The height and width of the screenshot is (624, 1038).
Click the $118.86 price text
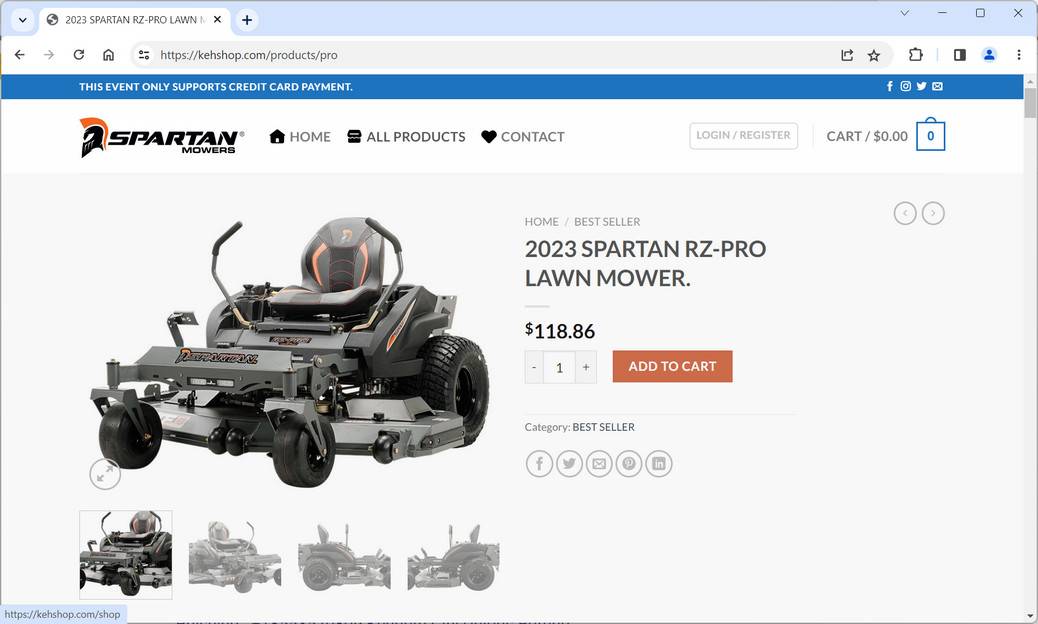coord(560,331)
